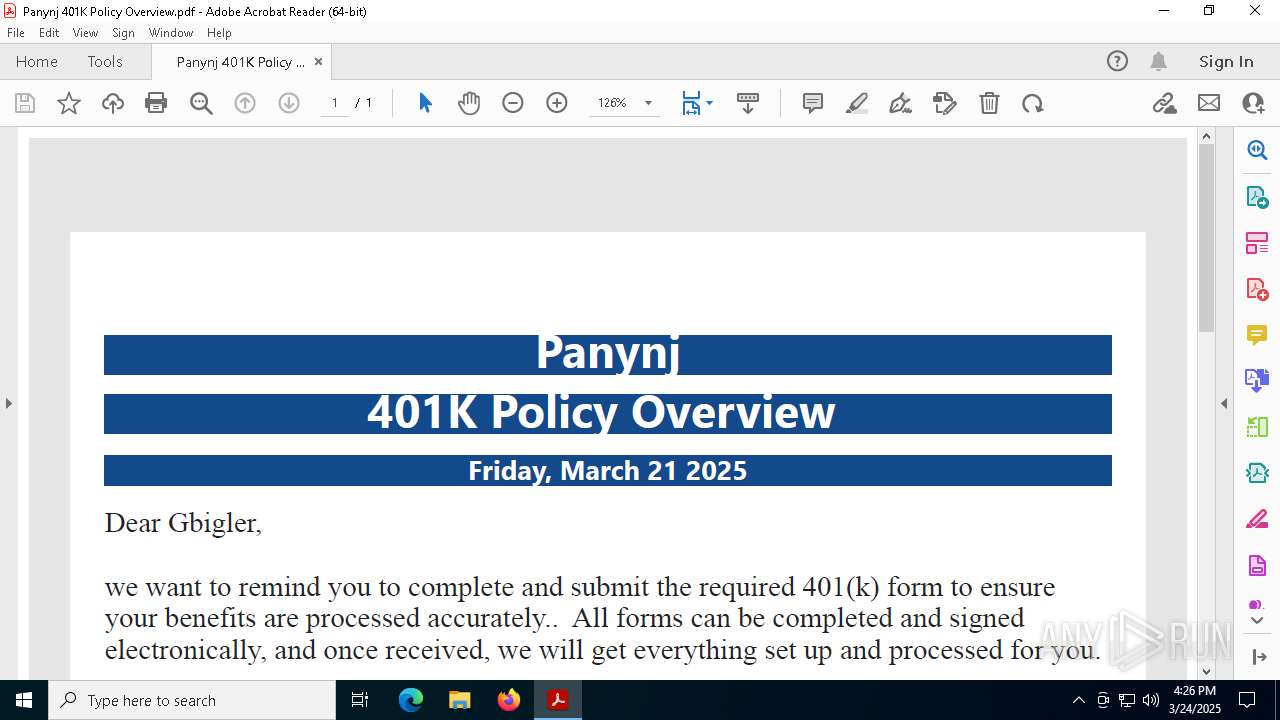Open the Help question mark icon

(x=1117, y=61)
